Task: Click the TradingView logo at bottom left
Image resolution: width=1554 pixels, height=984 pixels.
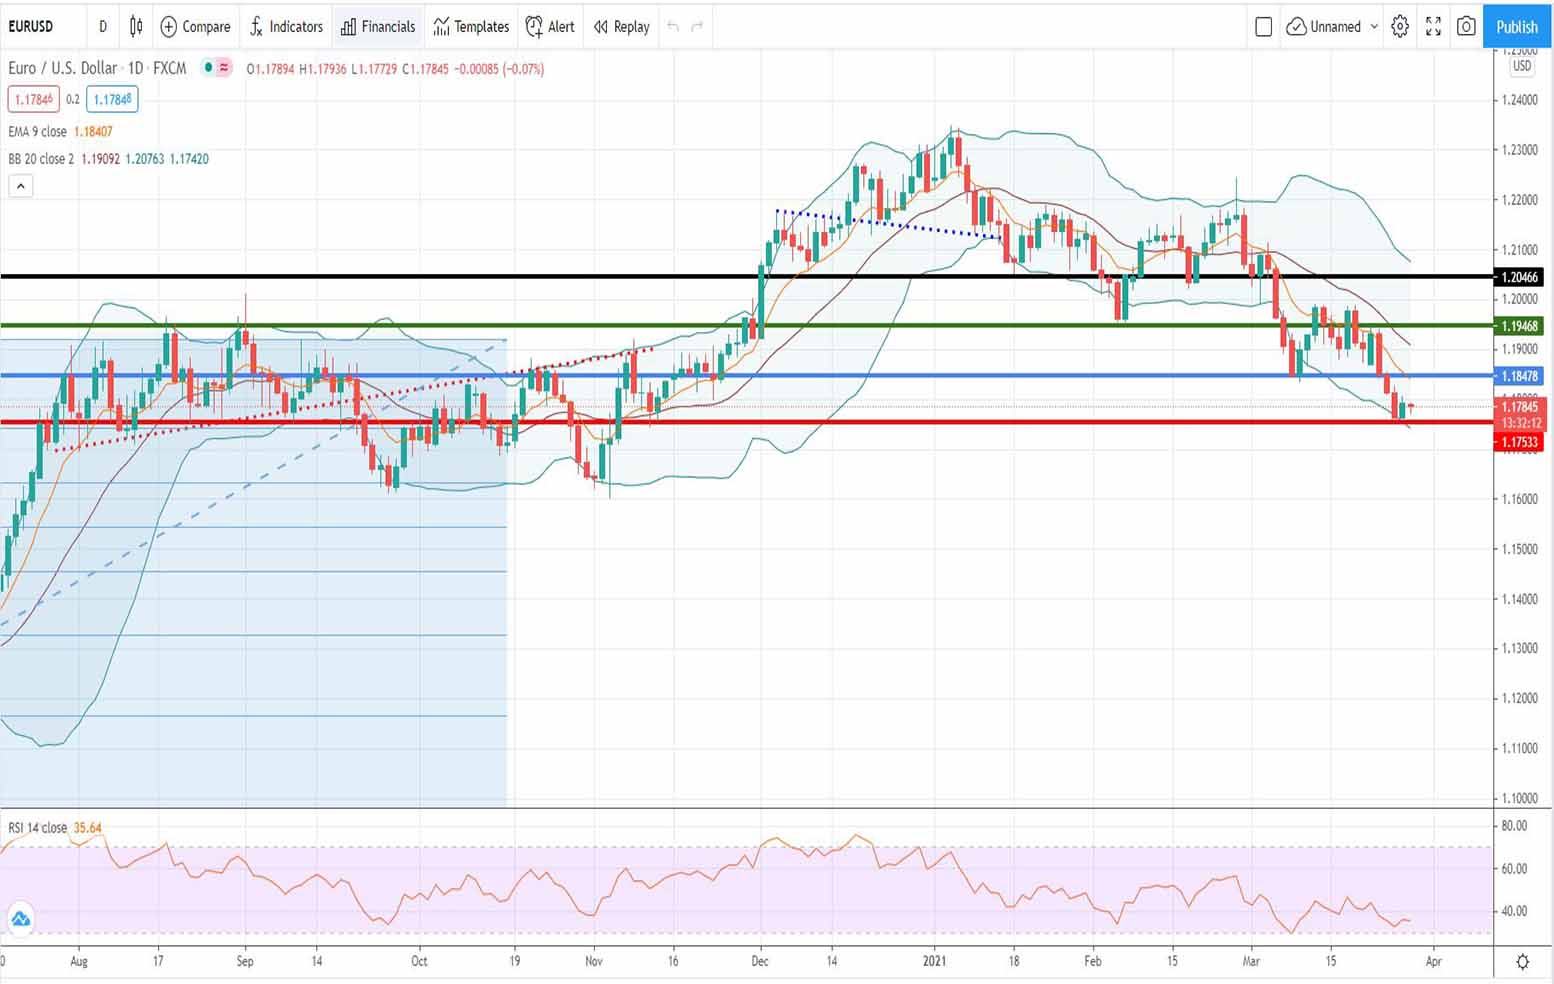Action: [20, 919]
